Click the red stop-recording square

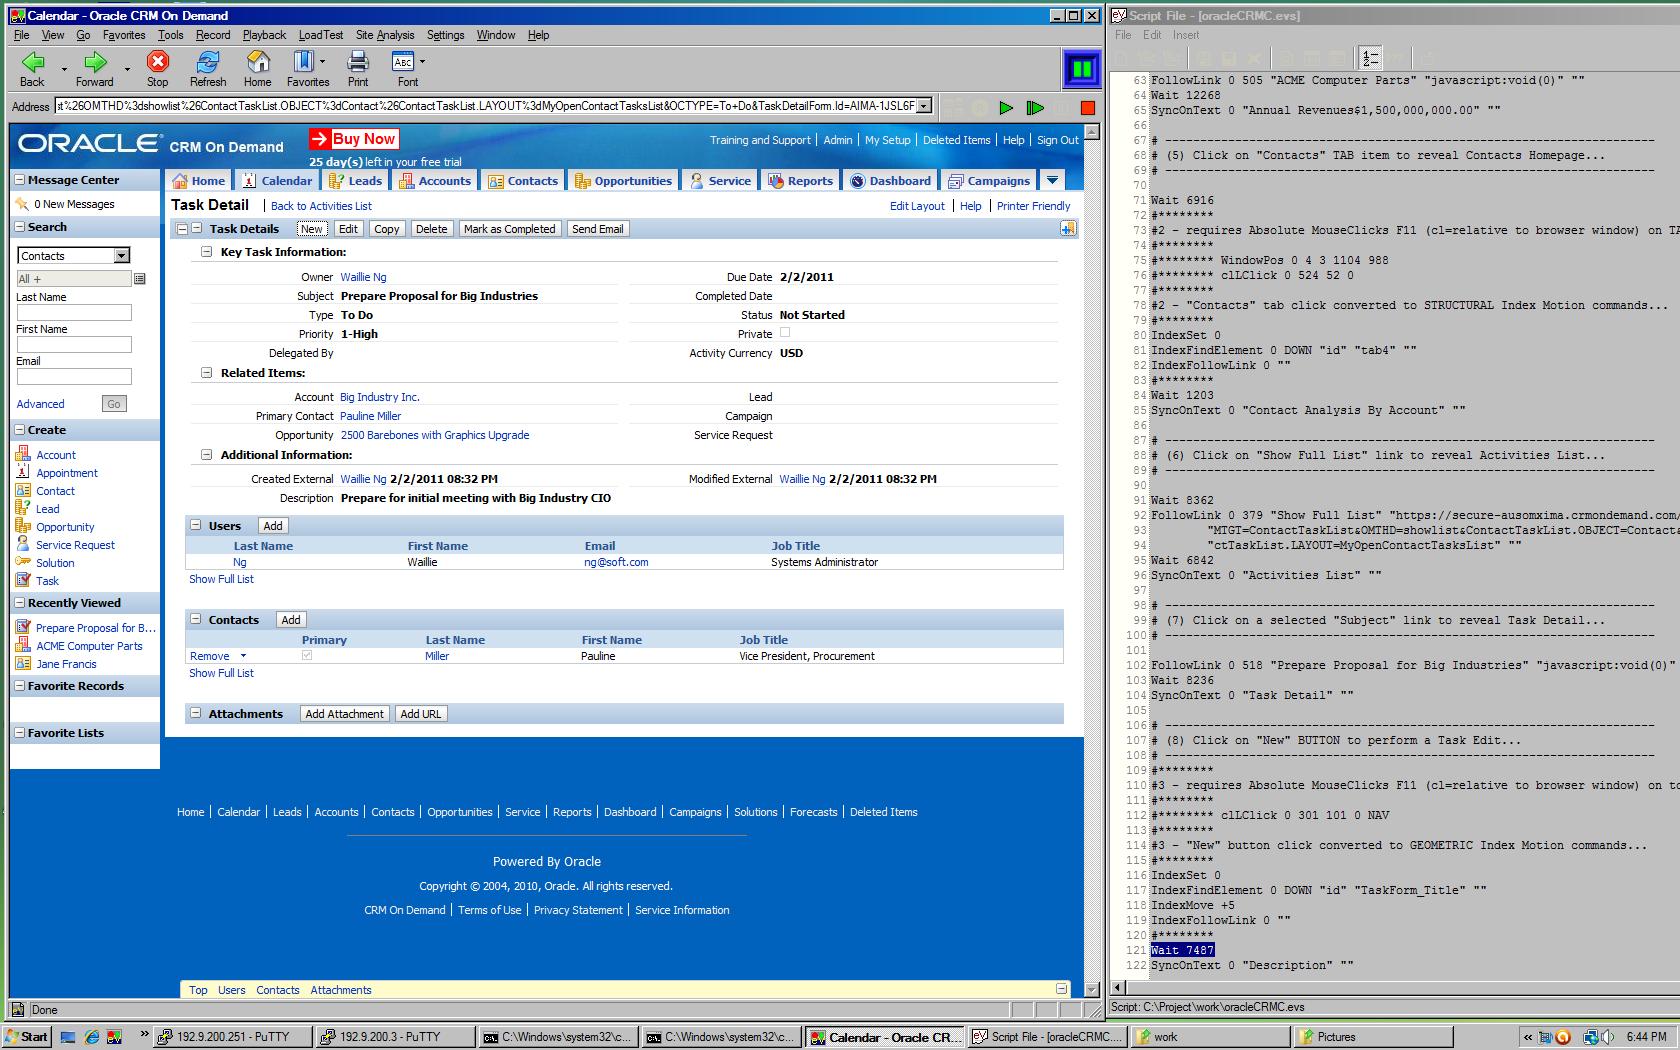(x=1088, y=107)
